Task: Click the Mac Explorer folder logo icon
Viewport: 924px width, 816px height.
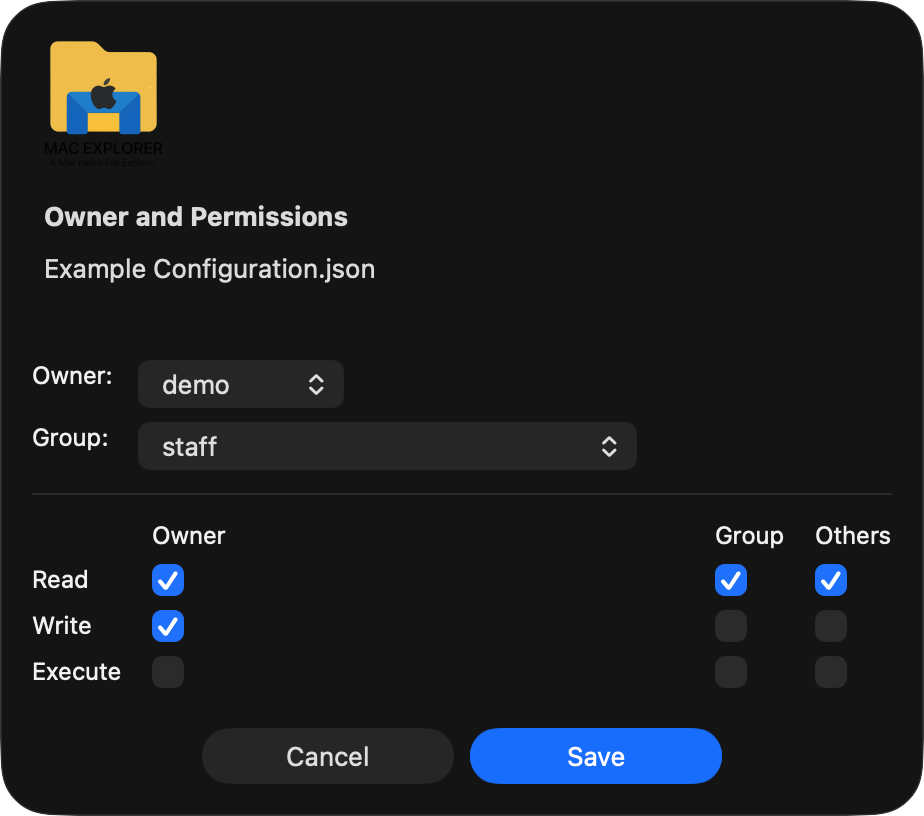Action: pos(104,104)
